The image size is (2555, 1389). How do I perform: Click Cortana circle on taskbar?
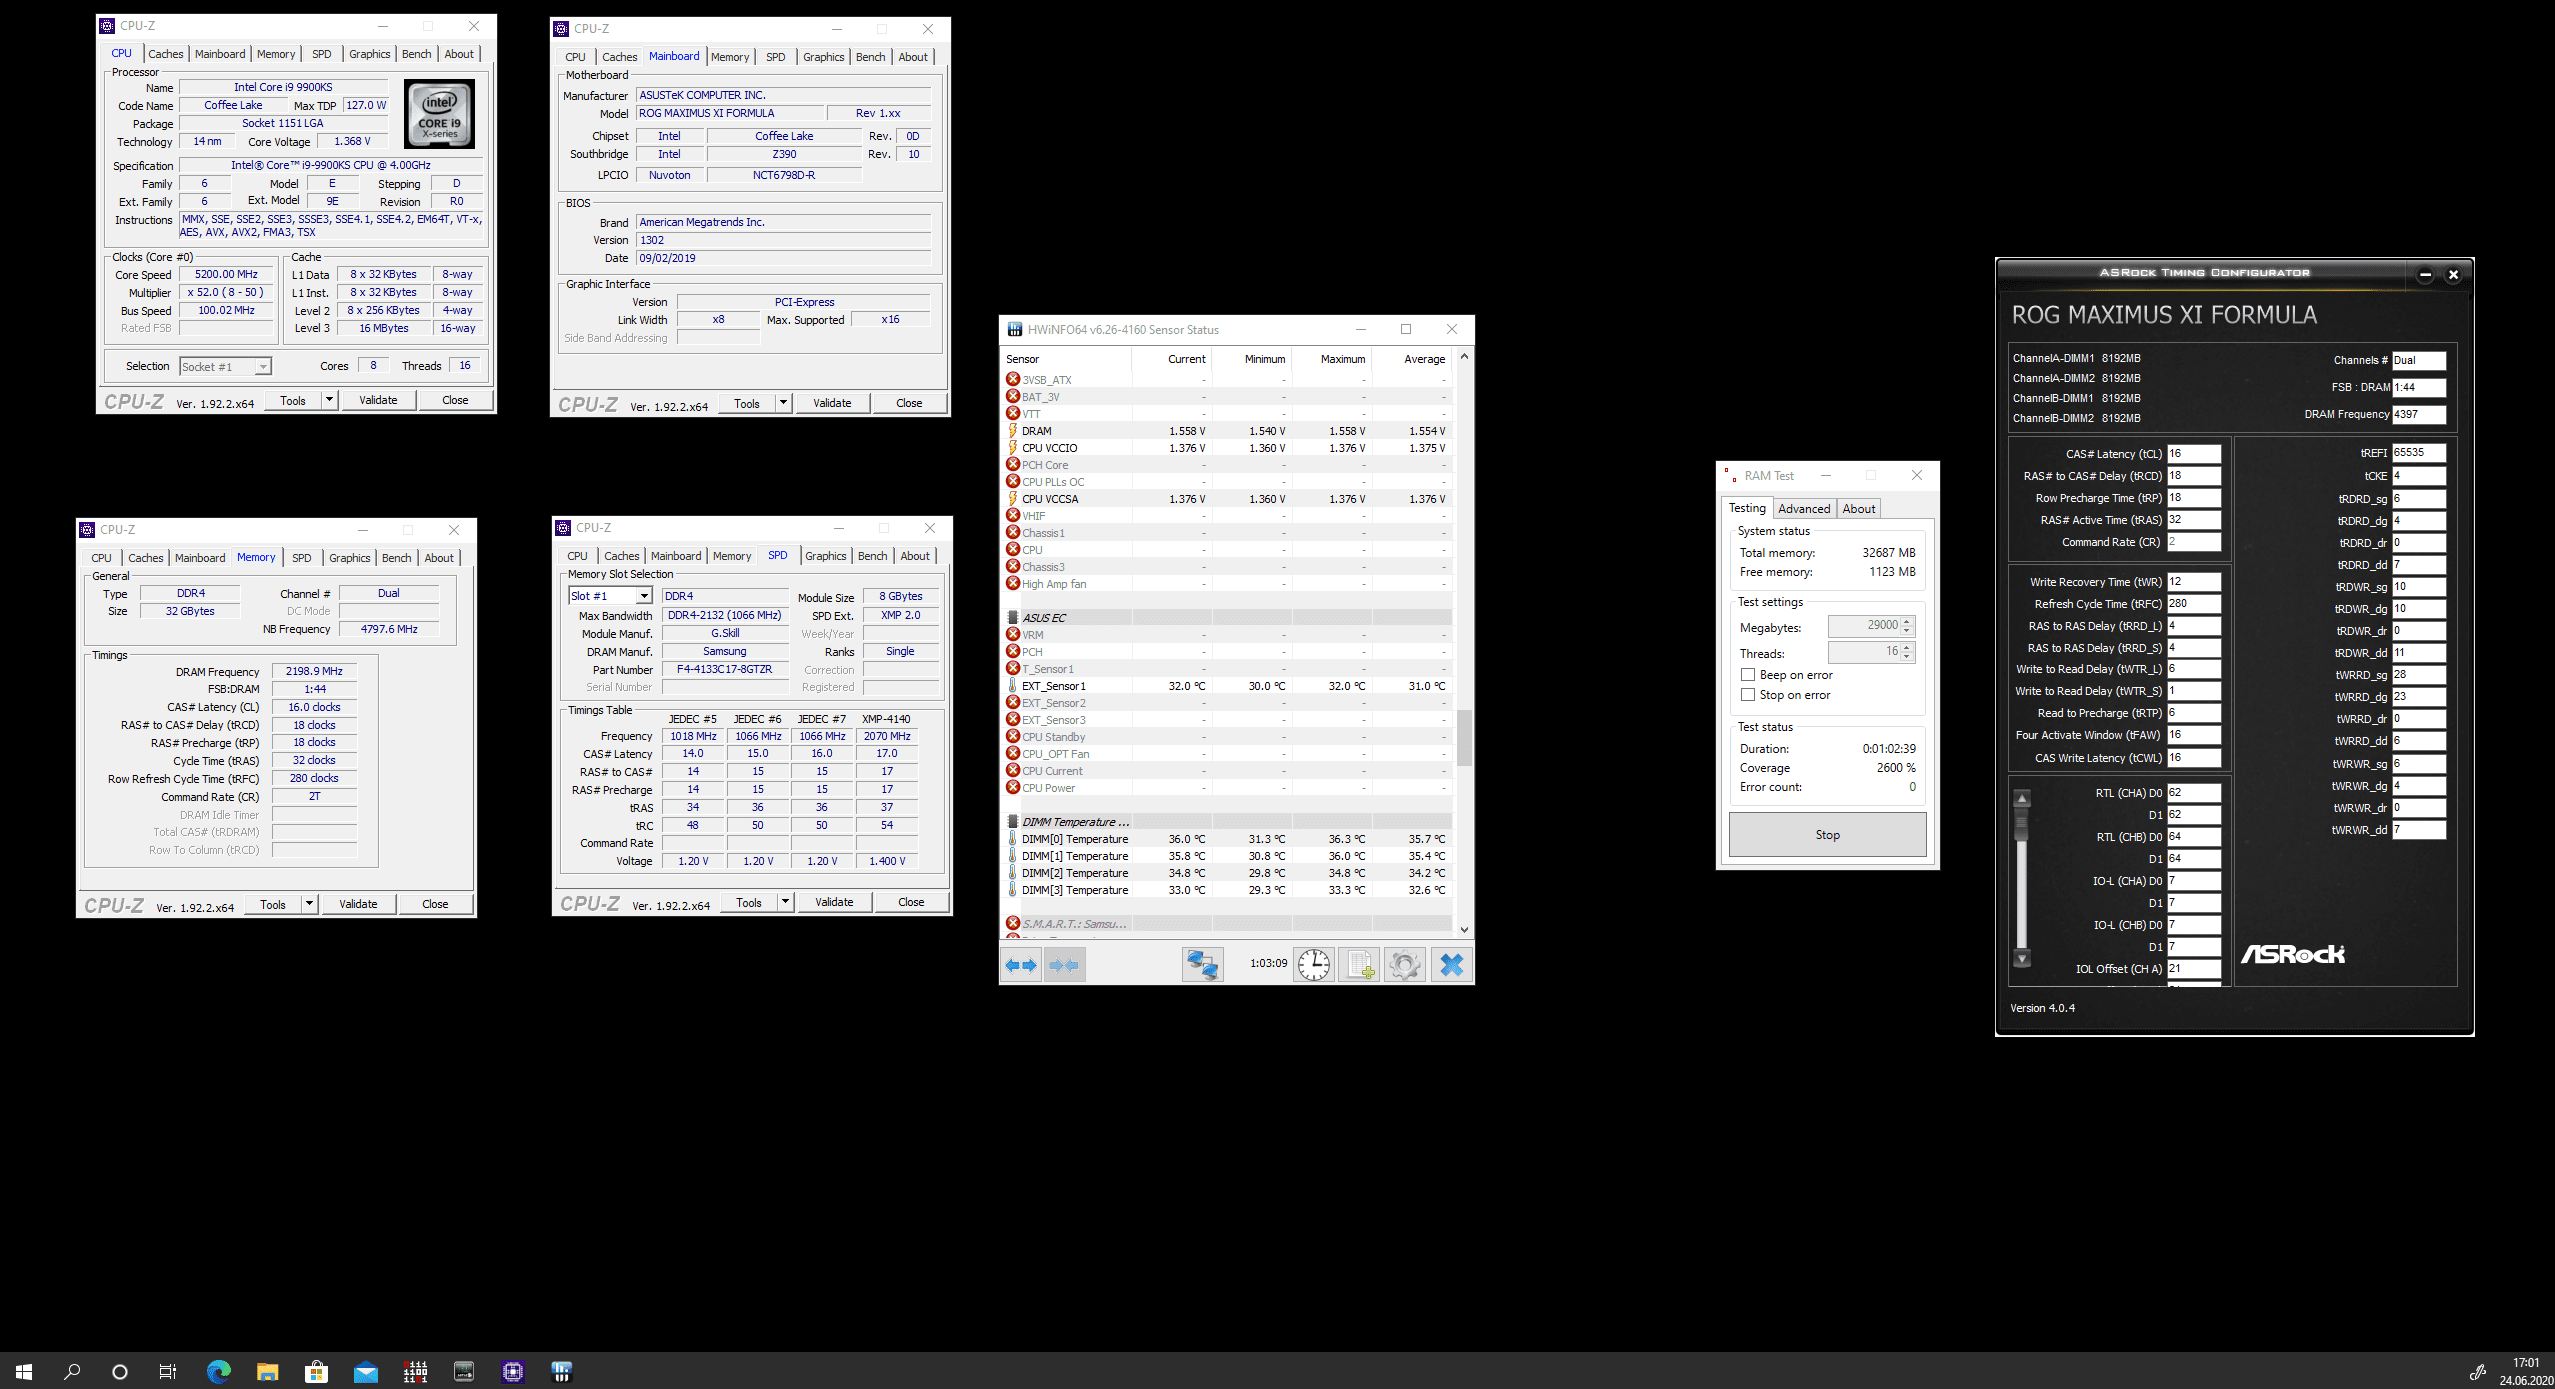tap(120, 1371)
